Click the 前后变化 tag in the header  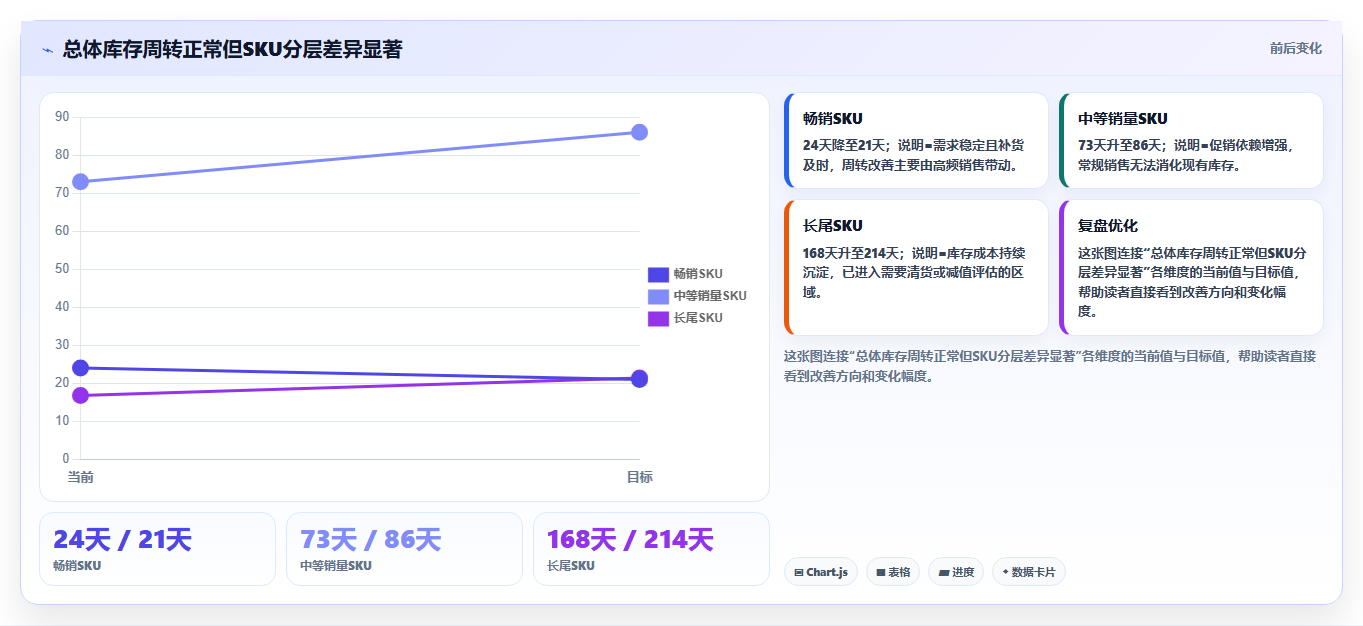pos(1296,48)
